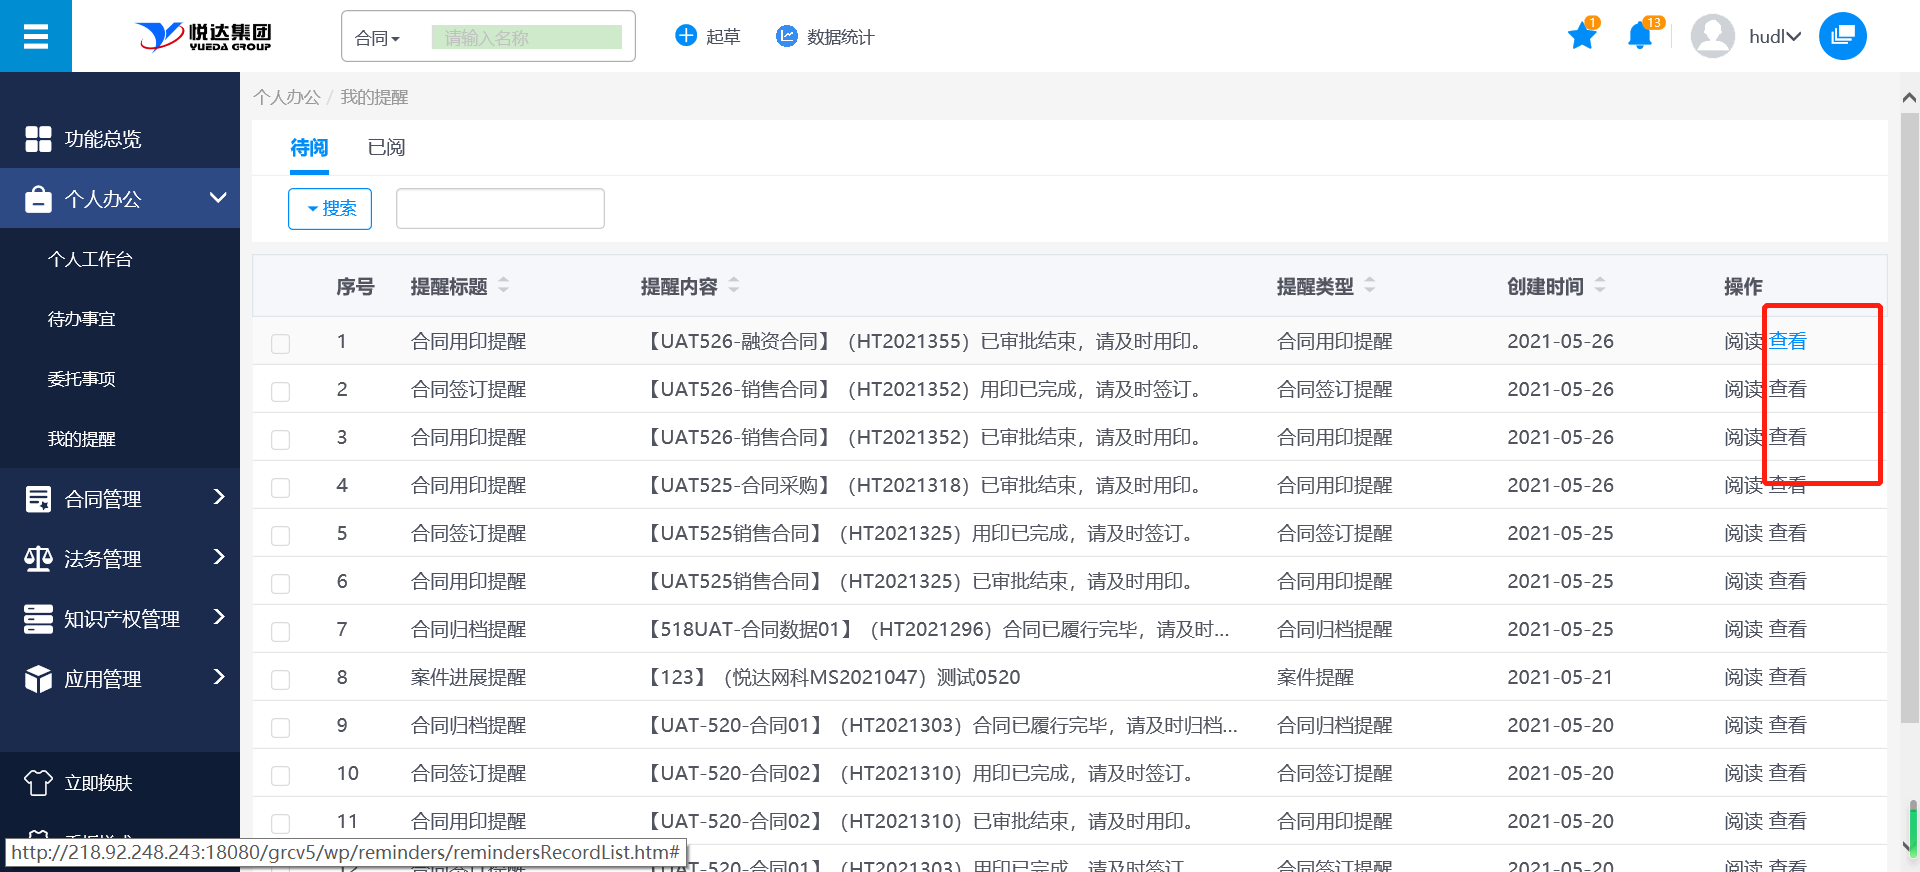Click the hamburger menu icon
This screenshot has width=1920, height=872.
tap(36, 37)
